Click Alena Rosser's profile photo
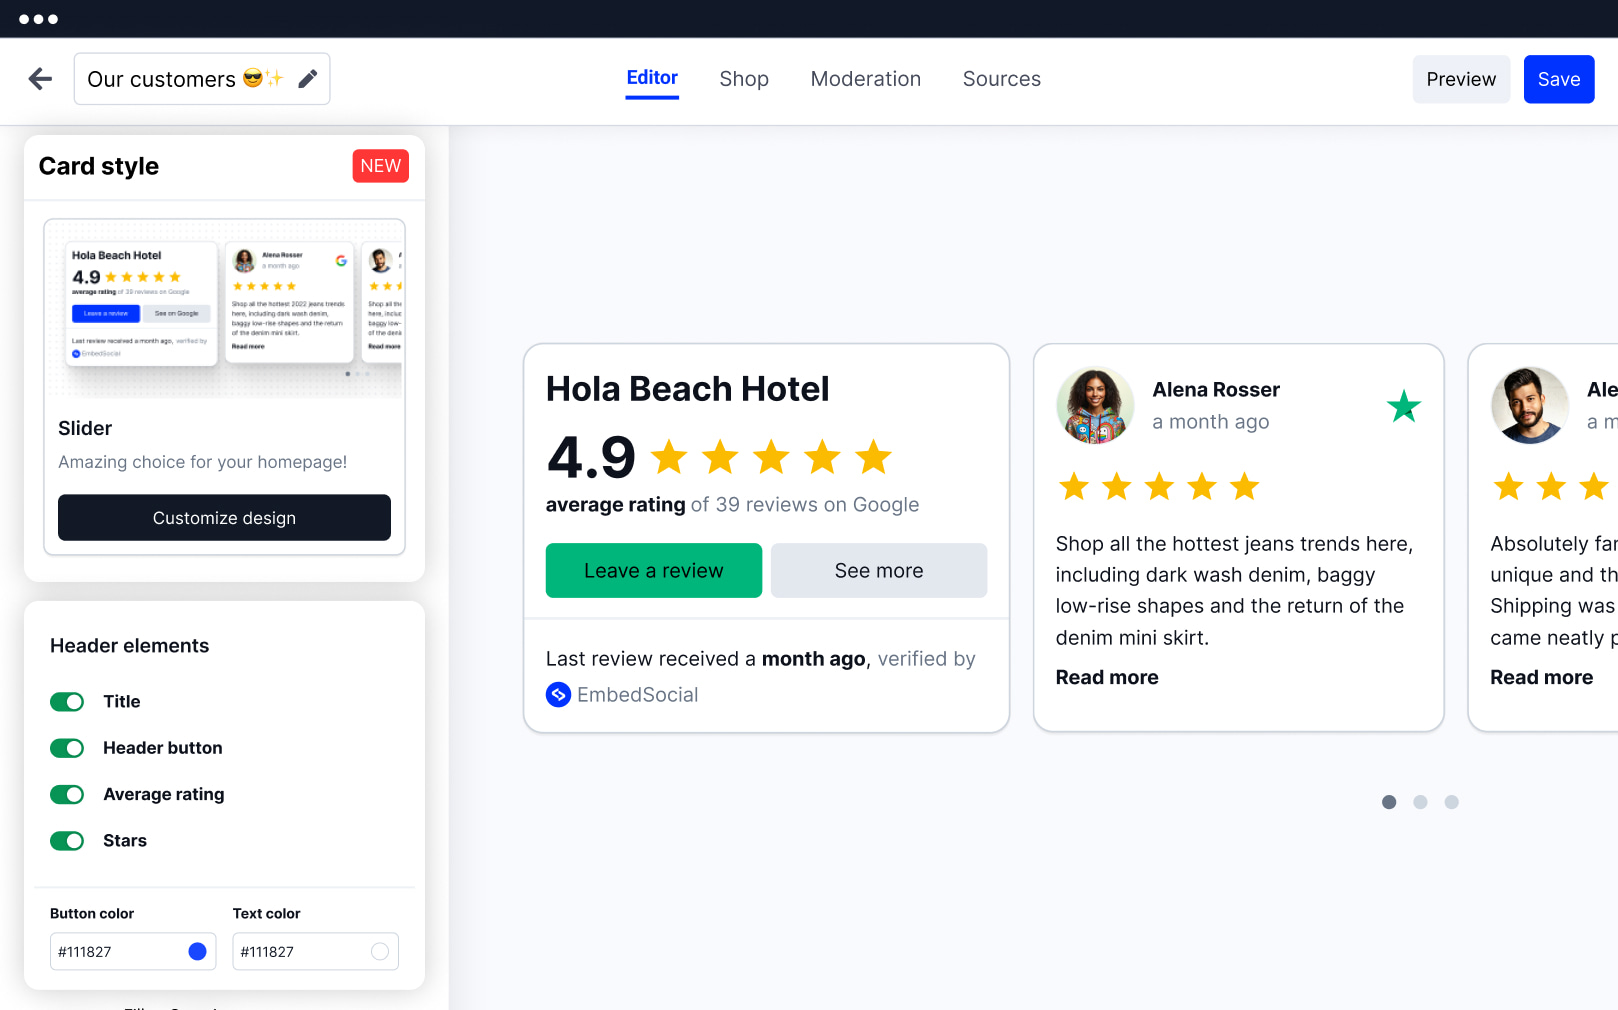 coord(1095,405)
